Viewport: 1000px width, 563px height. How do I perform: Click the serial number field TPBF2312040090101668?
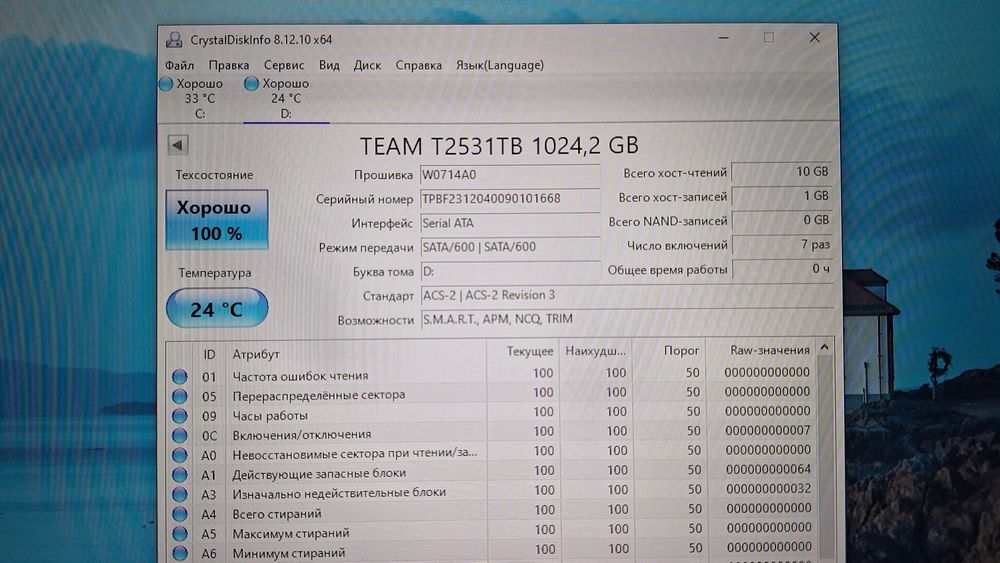pos(510,199)
